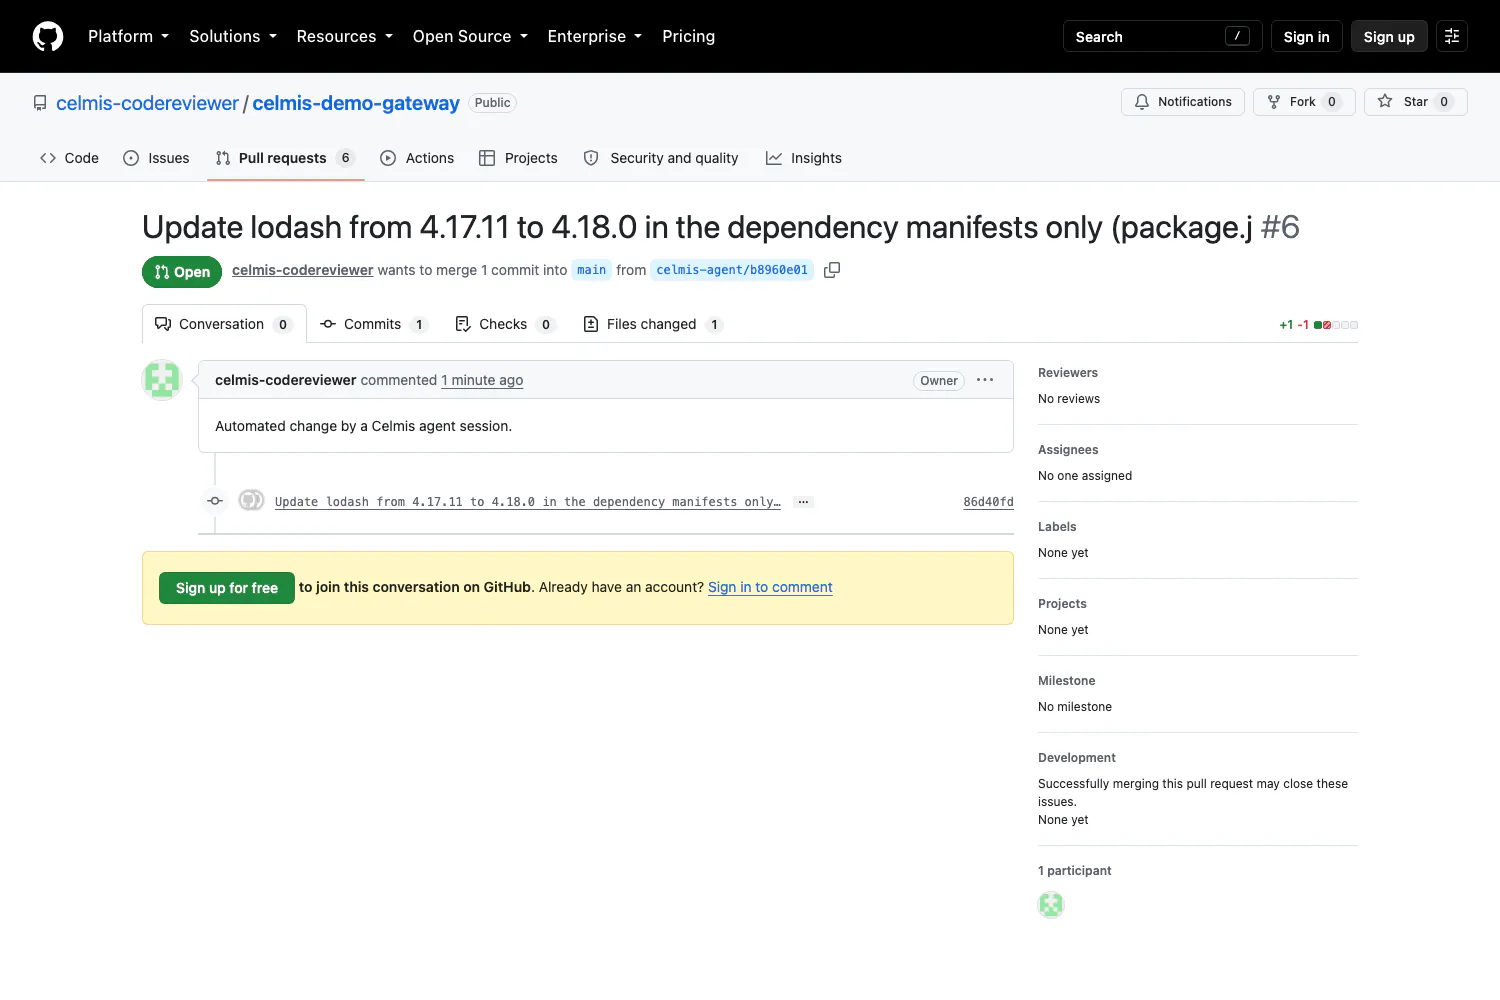Click the '1 minute ago' timestamp
Viewport: 1500px width, 1000px height.
[x=482, y=380]
